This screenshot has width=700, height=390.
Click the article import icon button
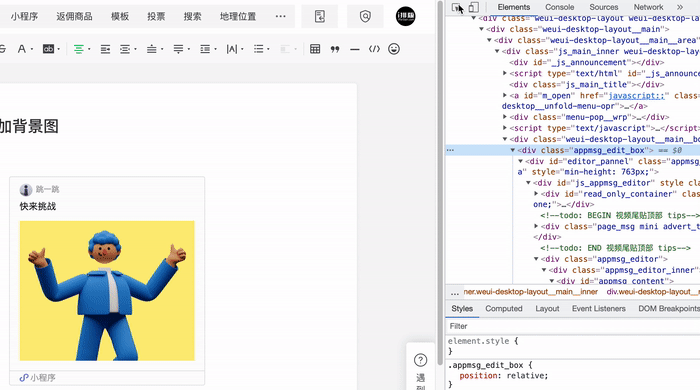[x=320, y=17]
